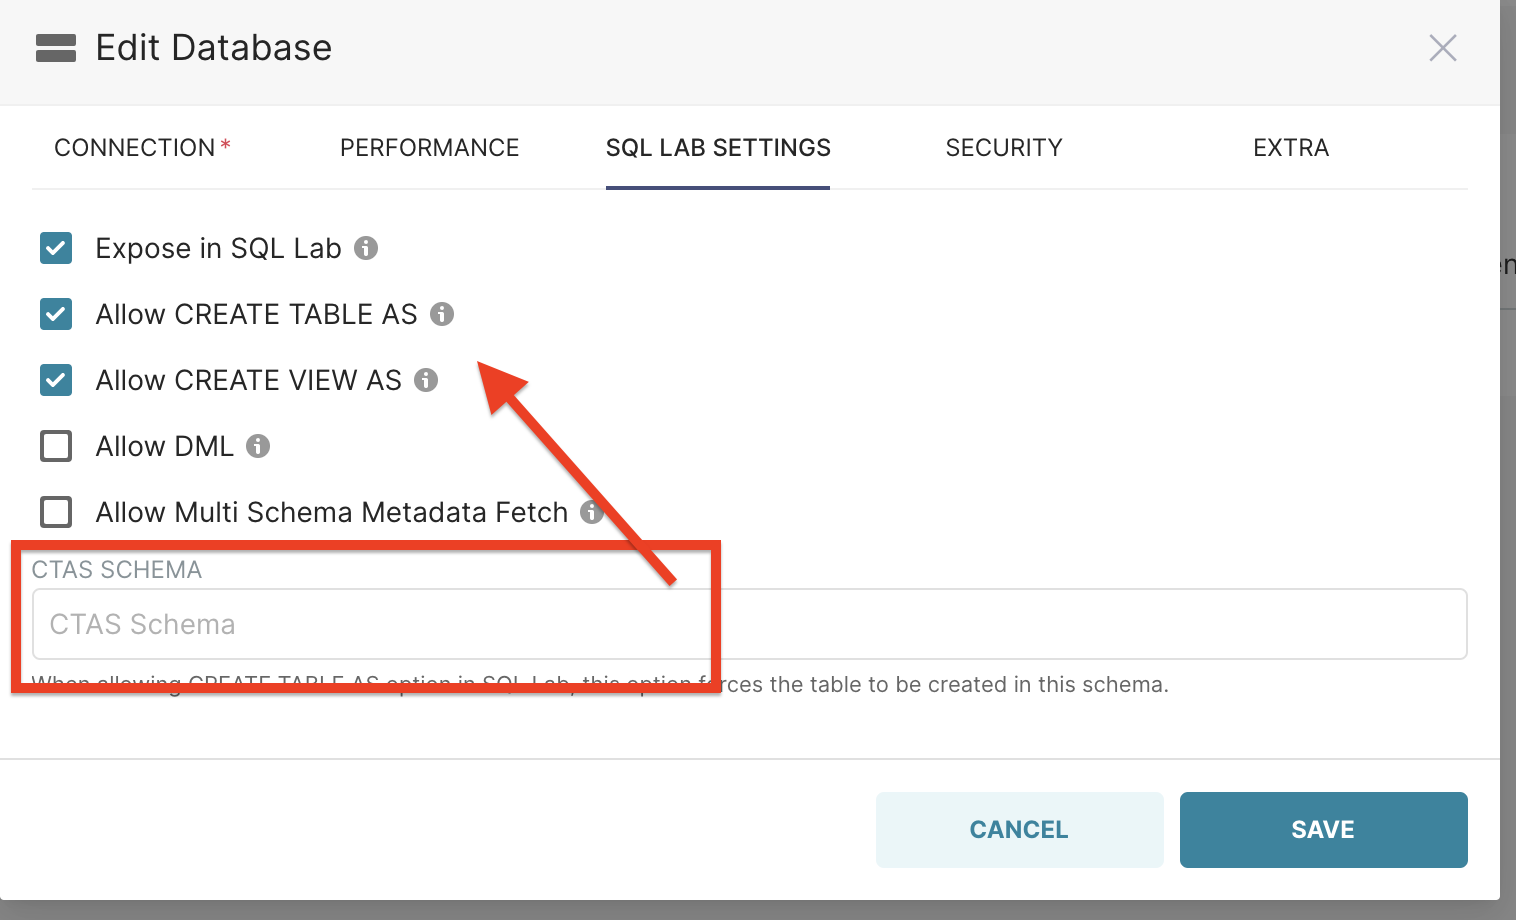Click the info icon beside Allow CREATE VIEW AS
This screenshot has width=1516, height=920.
[427, 380]
